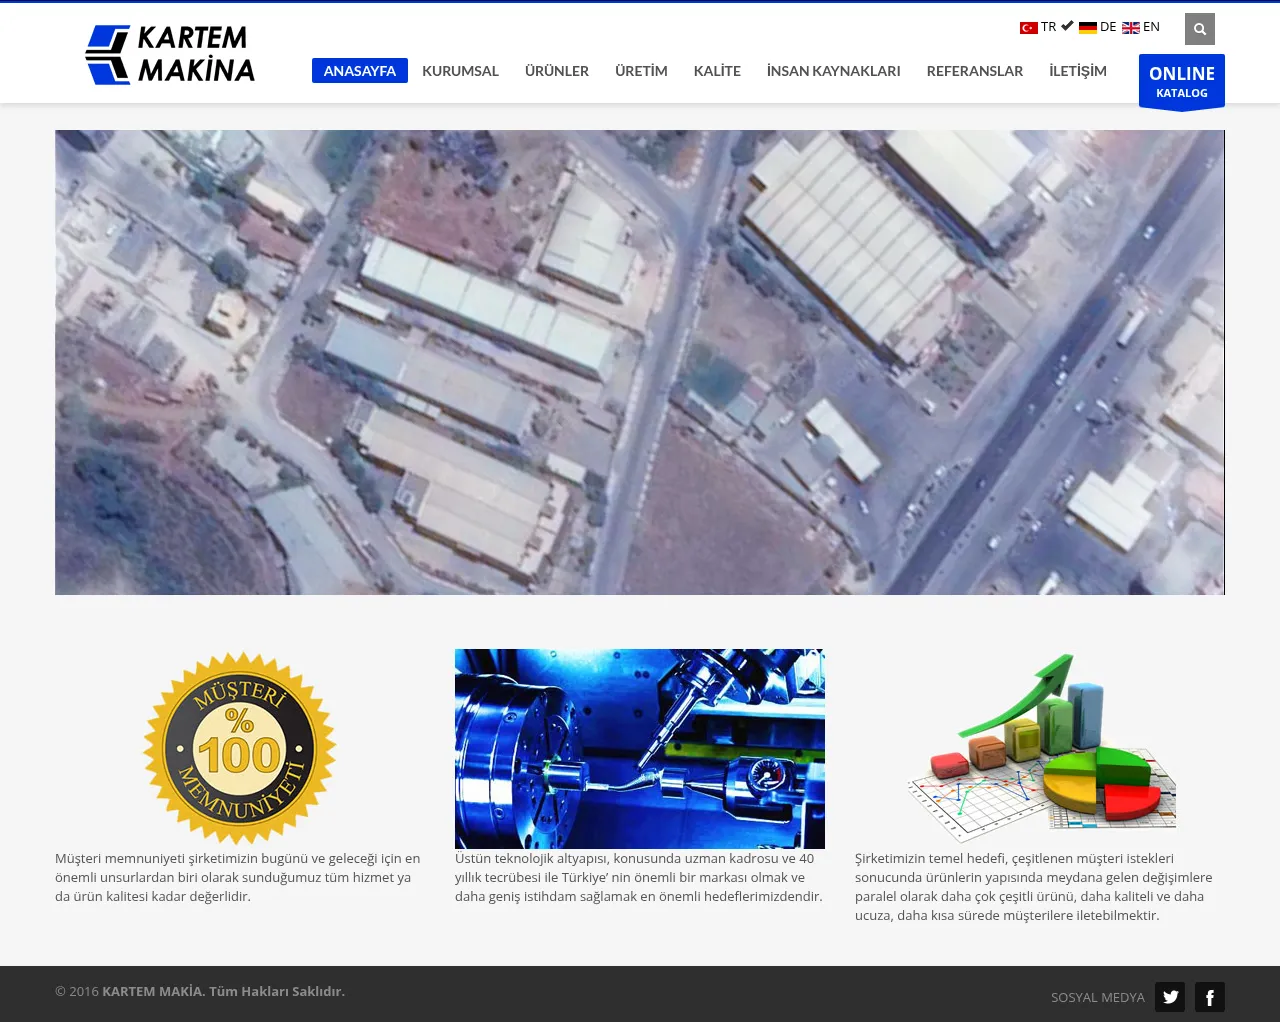
Task: Go to ANASAYFA home tab
Action: pos(359,71)
